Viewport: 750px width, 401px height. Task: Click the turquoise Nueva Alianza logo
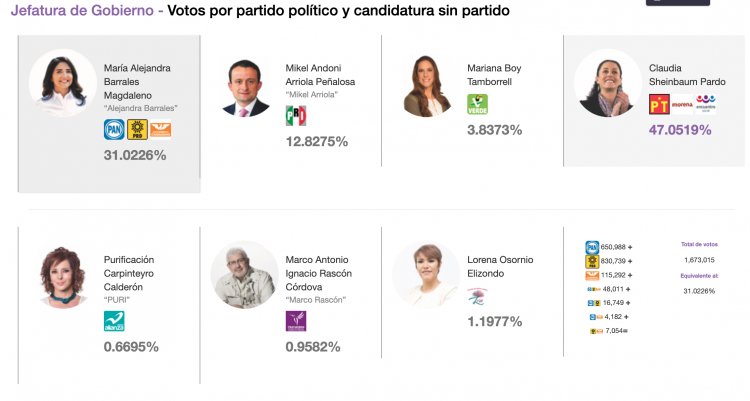[x=115, y=321]
